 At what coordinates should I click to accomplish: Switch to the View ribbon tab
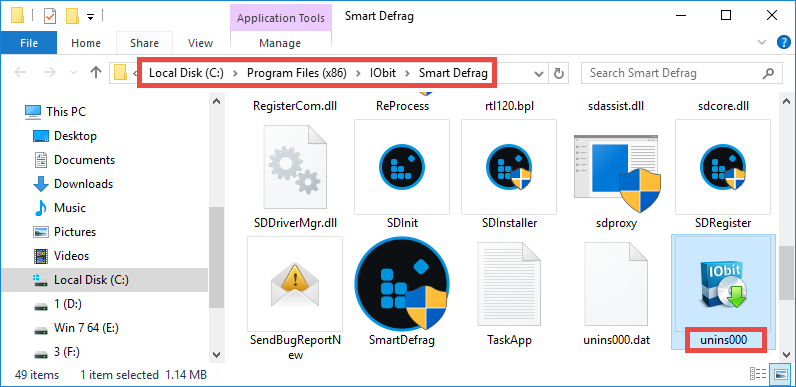click(201, 43)
